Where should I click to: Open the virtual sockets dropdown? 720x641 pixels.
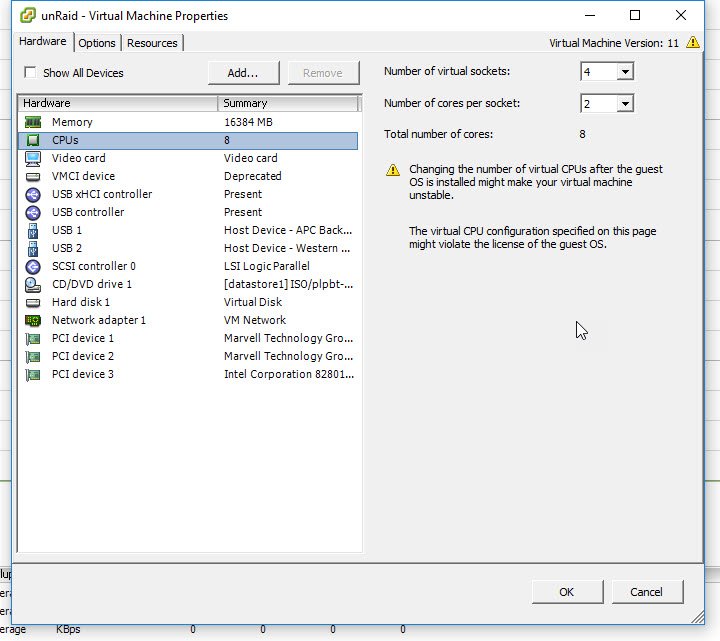624,72
